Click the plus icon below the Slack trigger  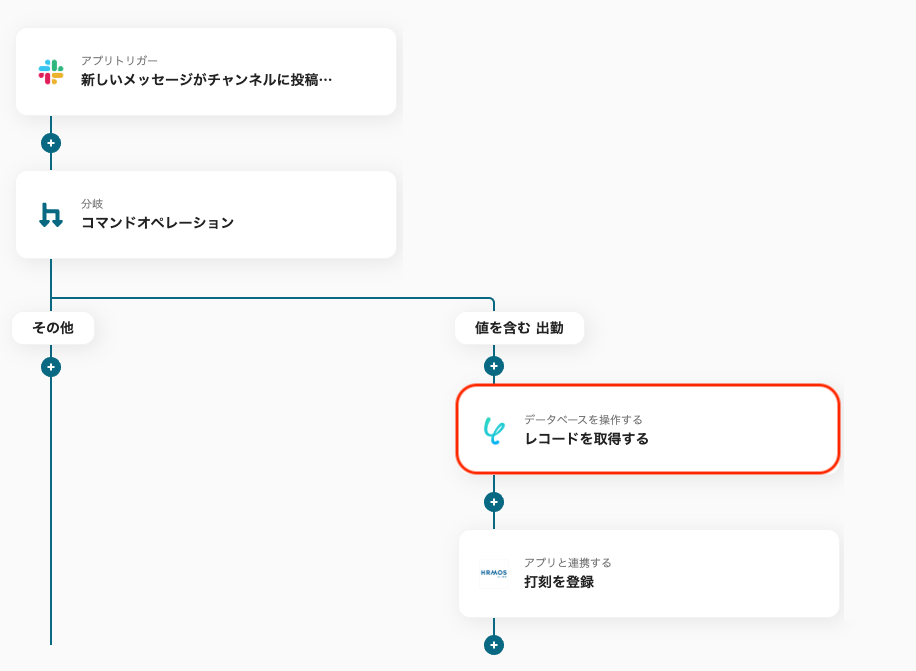50,143
